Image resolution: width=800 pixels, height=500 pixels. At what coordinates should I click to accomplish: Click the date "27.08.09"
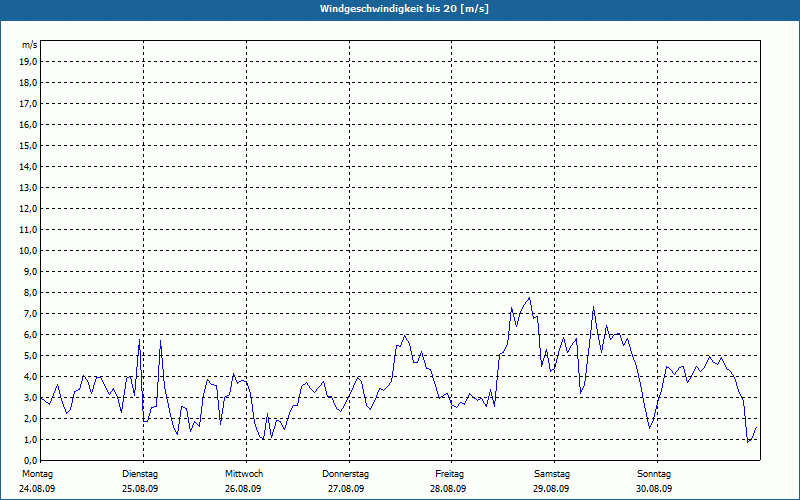pos(346,489)
